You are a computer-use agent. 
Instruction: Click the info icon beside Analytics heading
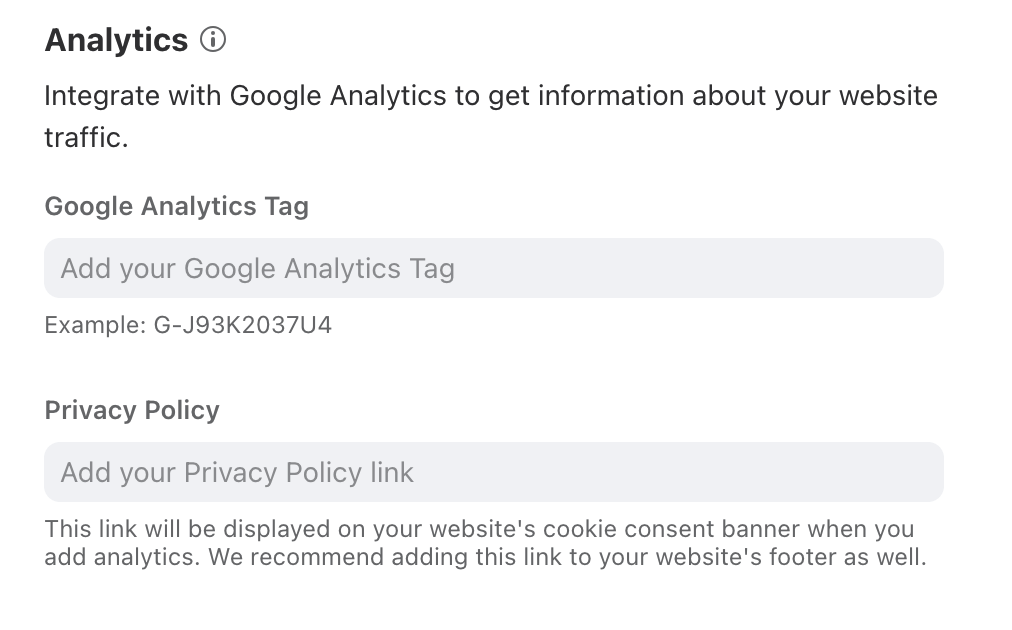tap(213, 39)
